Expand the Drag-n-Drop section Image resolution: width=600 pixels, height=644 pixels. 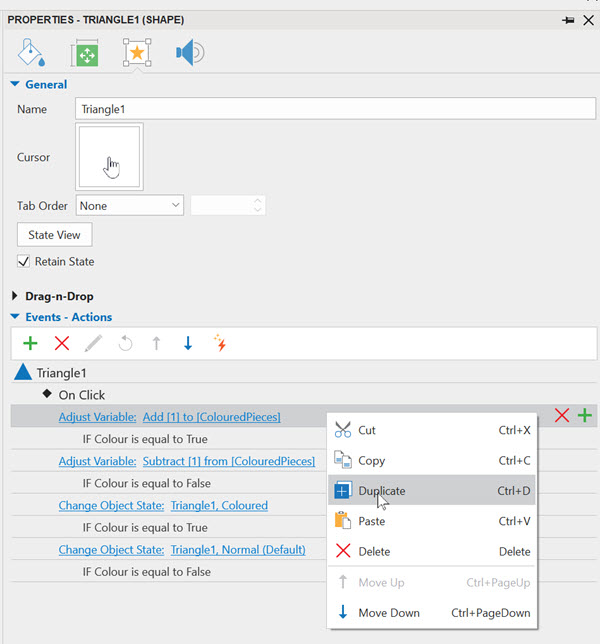tap(15, 296)
